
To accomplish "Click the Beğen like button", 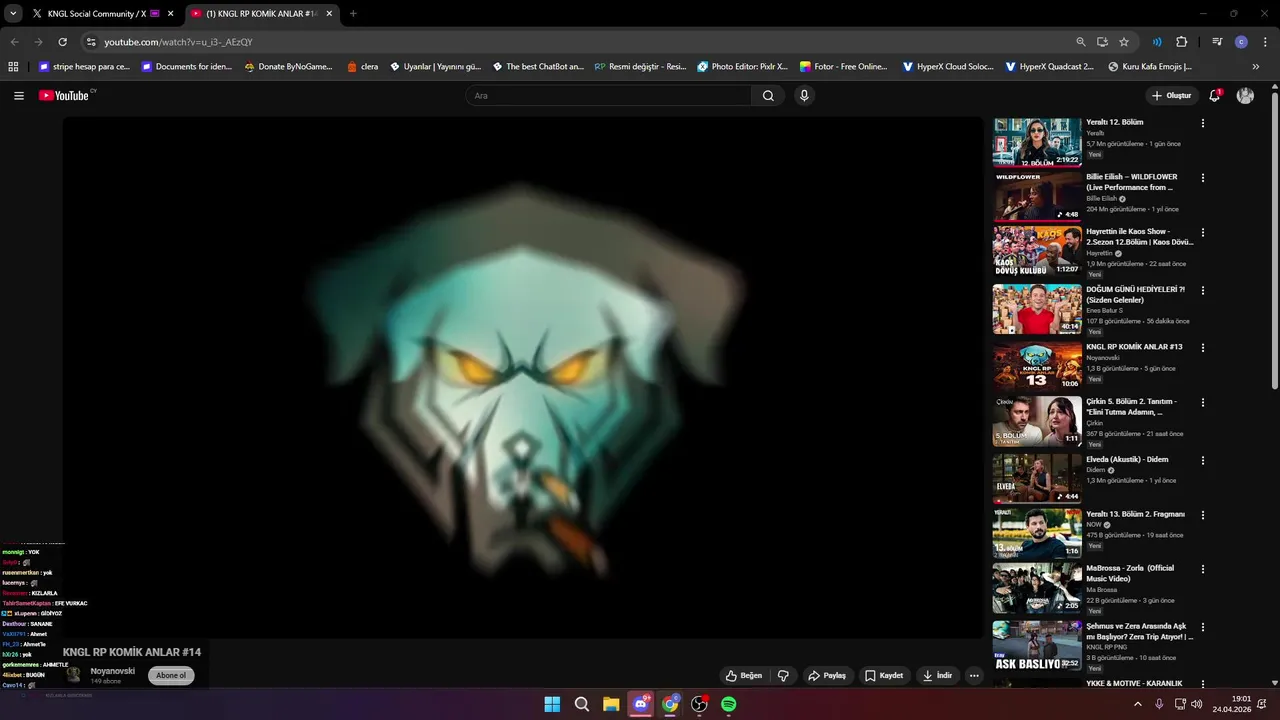I will pyautogui.click(x=744, y=676).
